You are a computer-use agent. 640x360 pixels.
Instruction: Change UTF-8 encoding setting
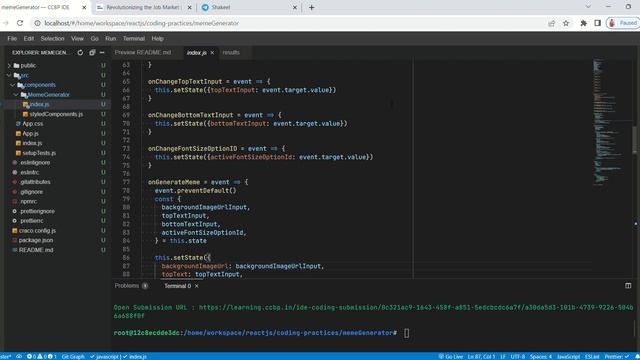point(518,356)
